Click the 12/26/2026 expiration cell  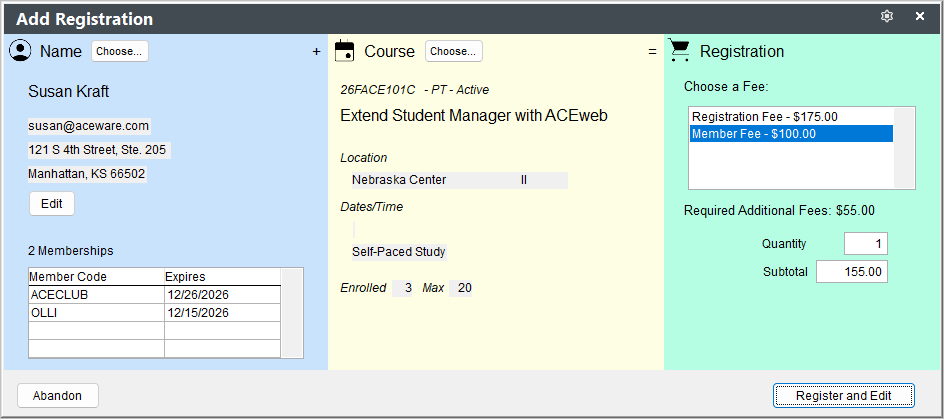pos(222,295)
